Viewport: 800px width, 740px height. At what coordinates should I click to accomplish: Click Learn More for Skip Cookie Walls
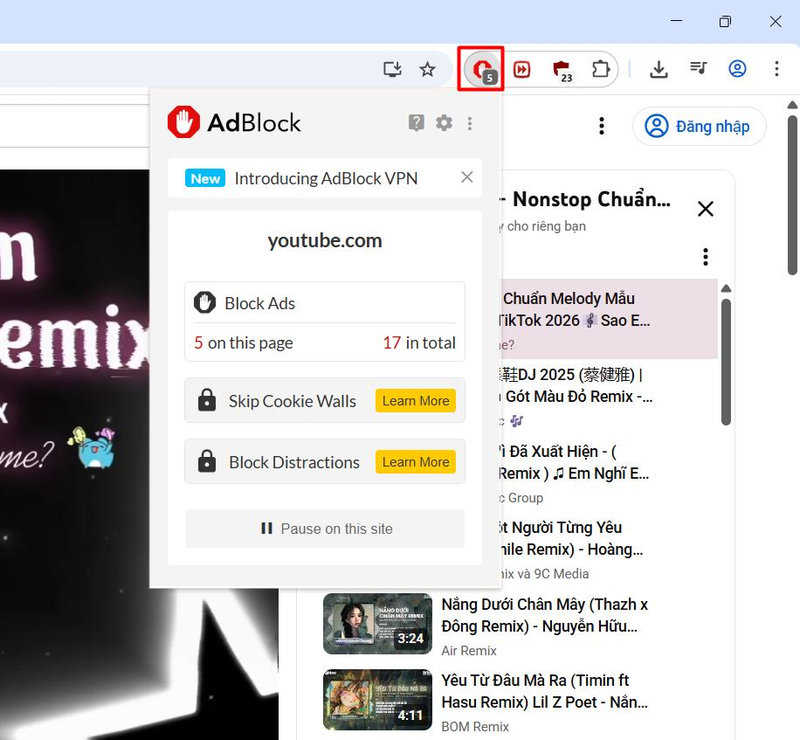coord(415,401)
